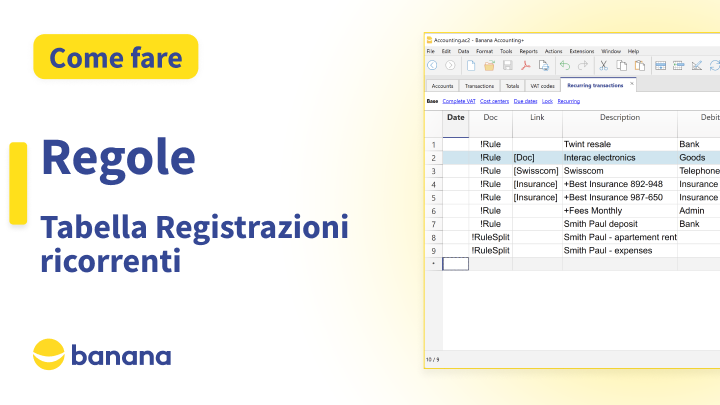Screen dimensions: 720x405
Task: Open the Format menu
Action: pyautogui.click(x=484, y=51)
